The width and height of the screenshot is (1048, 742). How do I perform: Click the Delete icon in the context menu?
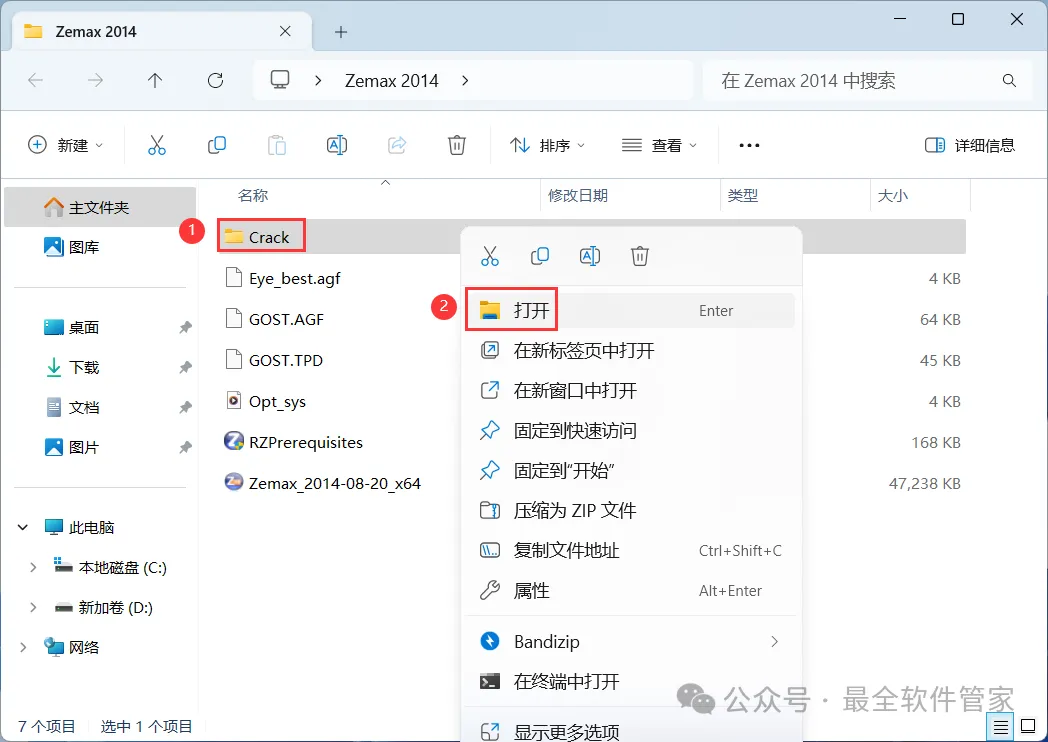(640, 256)
